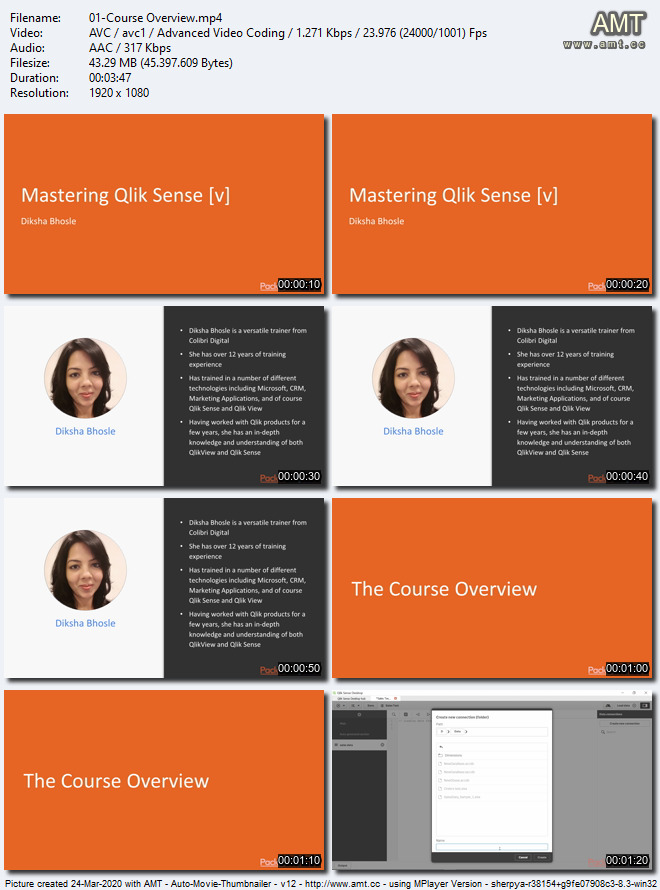Image resolution: width=660 pixels, height=890 pixels.
Task: Click the filename '01-Course Overview.mp4'
Action: (x=155, y=18)
